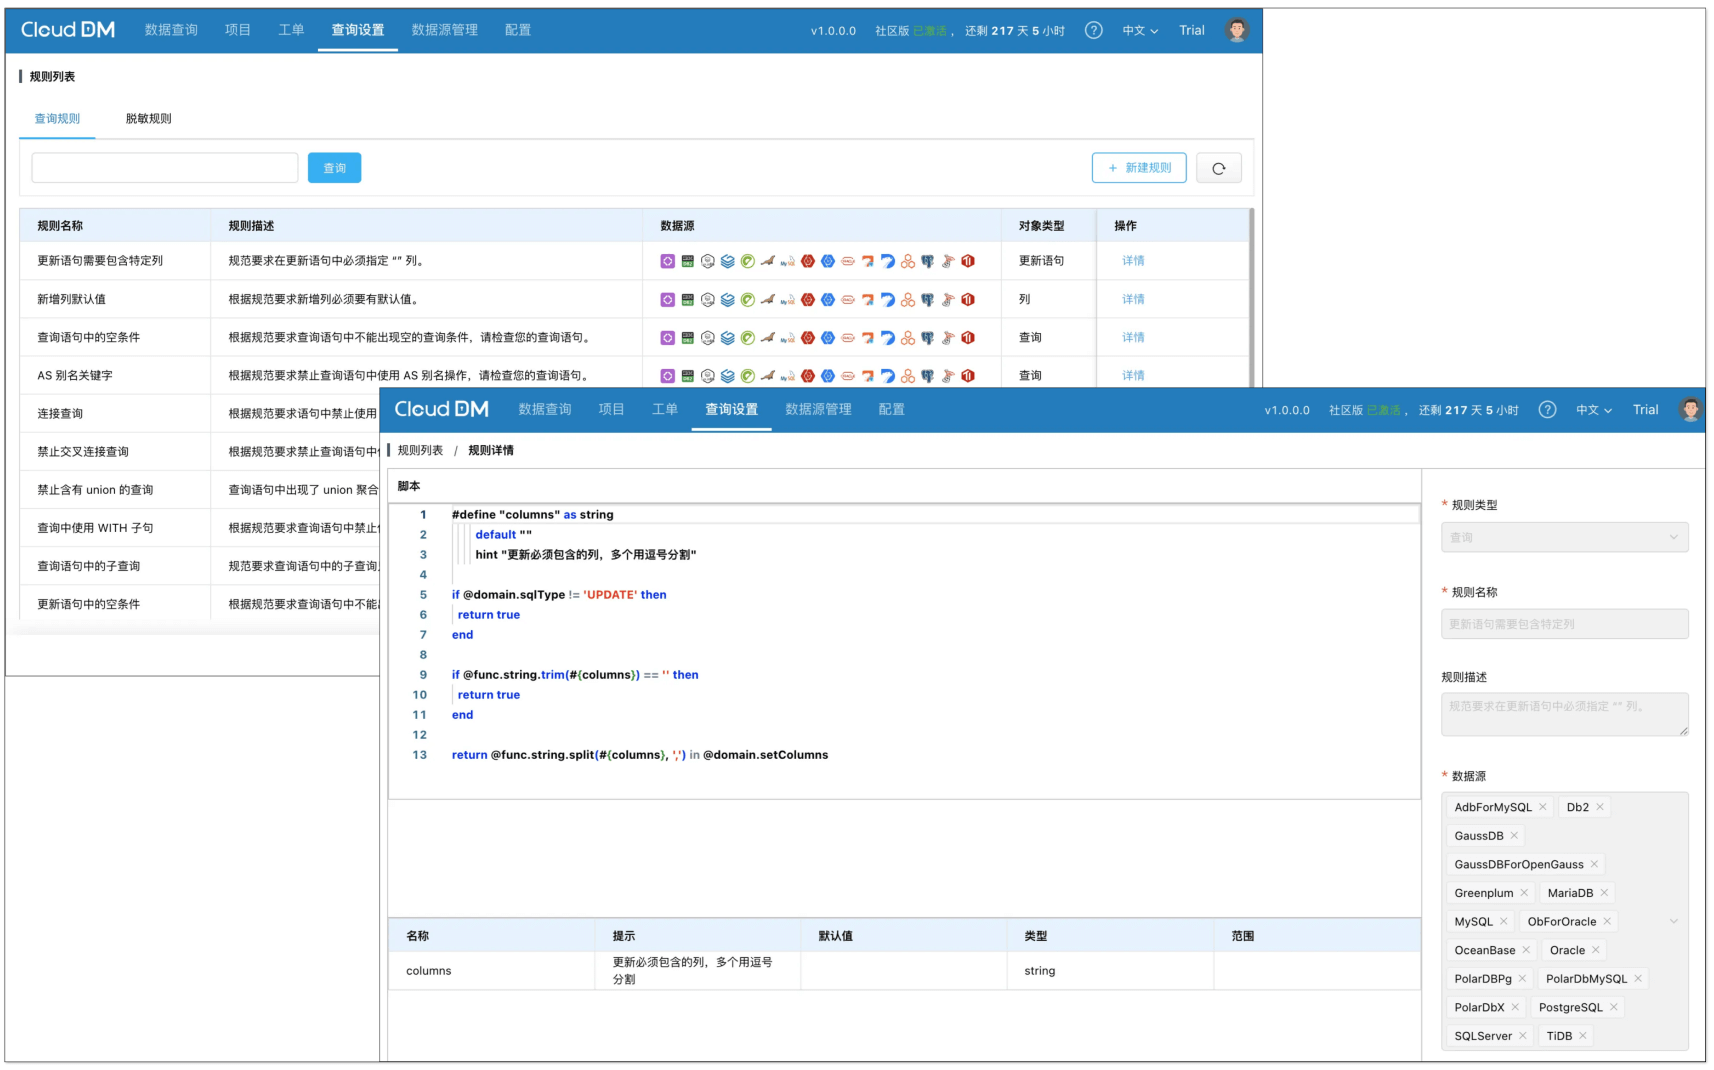The height and width of the screenshot is (1070, 1714).
Task: Click the refresh button beside 新建规则
Action: [1218, 168]
